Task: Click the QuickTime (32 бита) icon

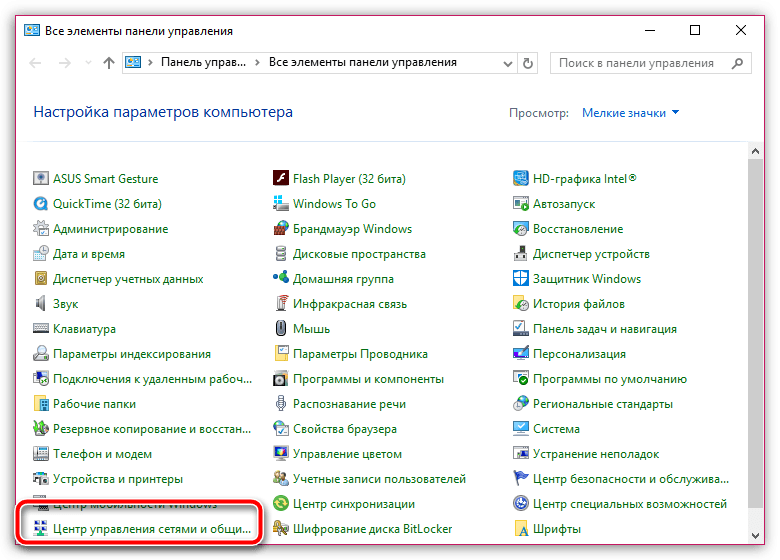Action: (41, 203)
